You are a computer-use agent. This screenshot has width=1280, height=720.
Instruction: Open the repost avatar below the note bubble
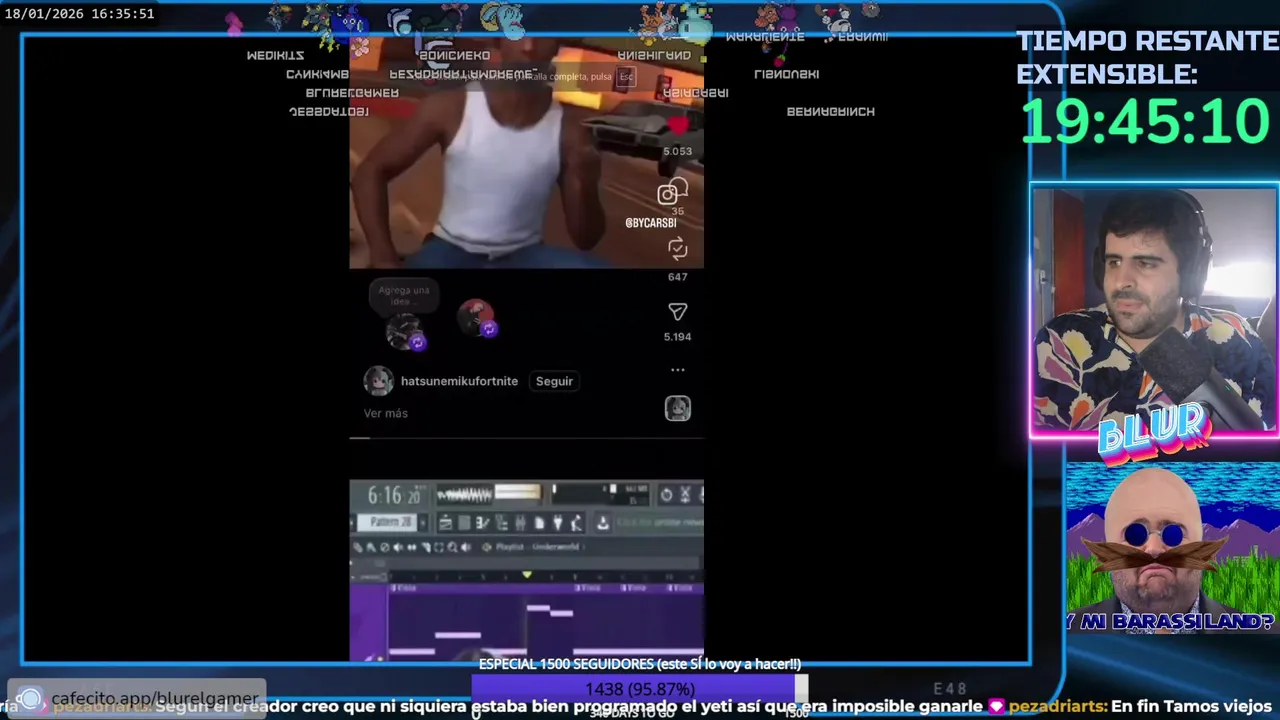(405, 332)
